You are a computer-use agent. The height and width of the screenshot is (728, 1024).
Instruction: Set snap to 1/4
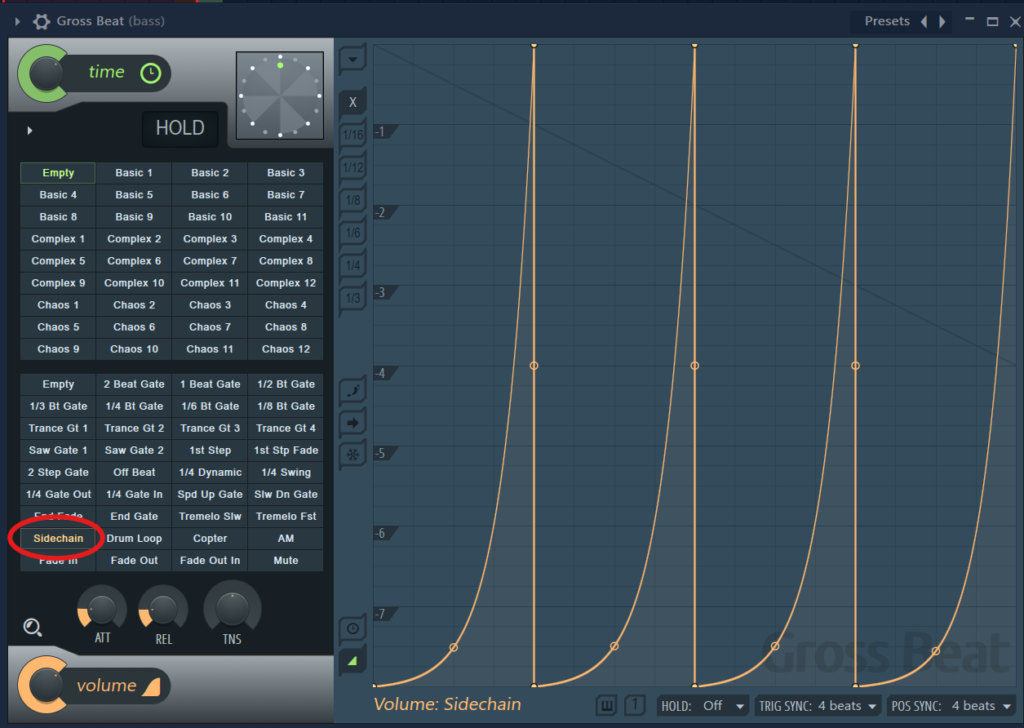pos(353,266)
